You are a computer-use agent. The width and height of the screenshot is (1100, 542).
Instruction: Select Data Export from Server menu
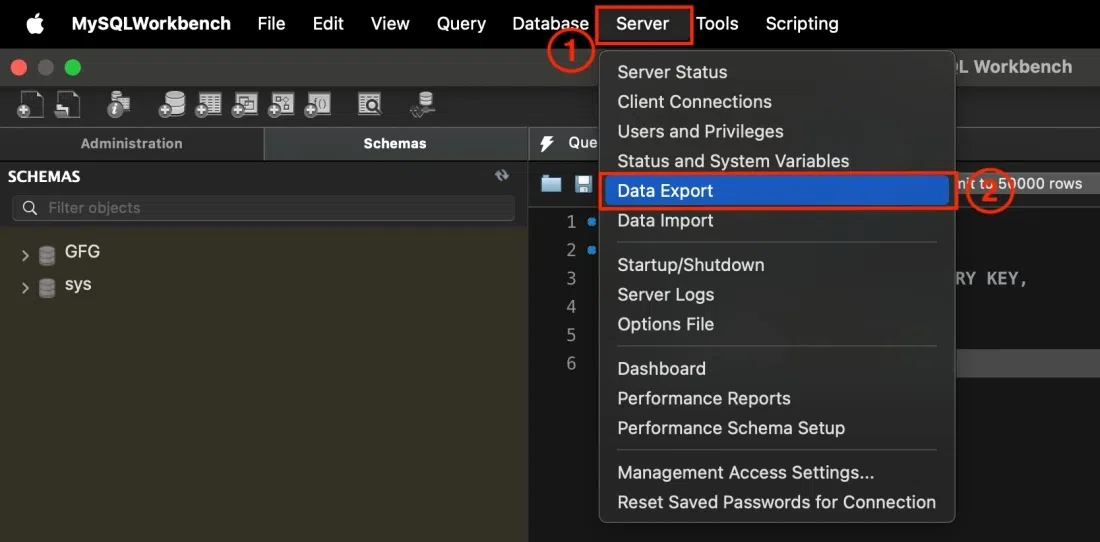click(665, 191)
